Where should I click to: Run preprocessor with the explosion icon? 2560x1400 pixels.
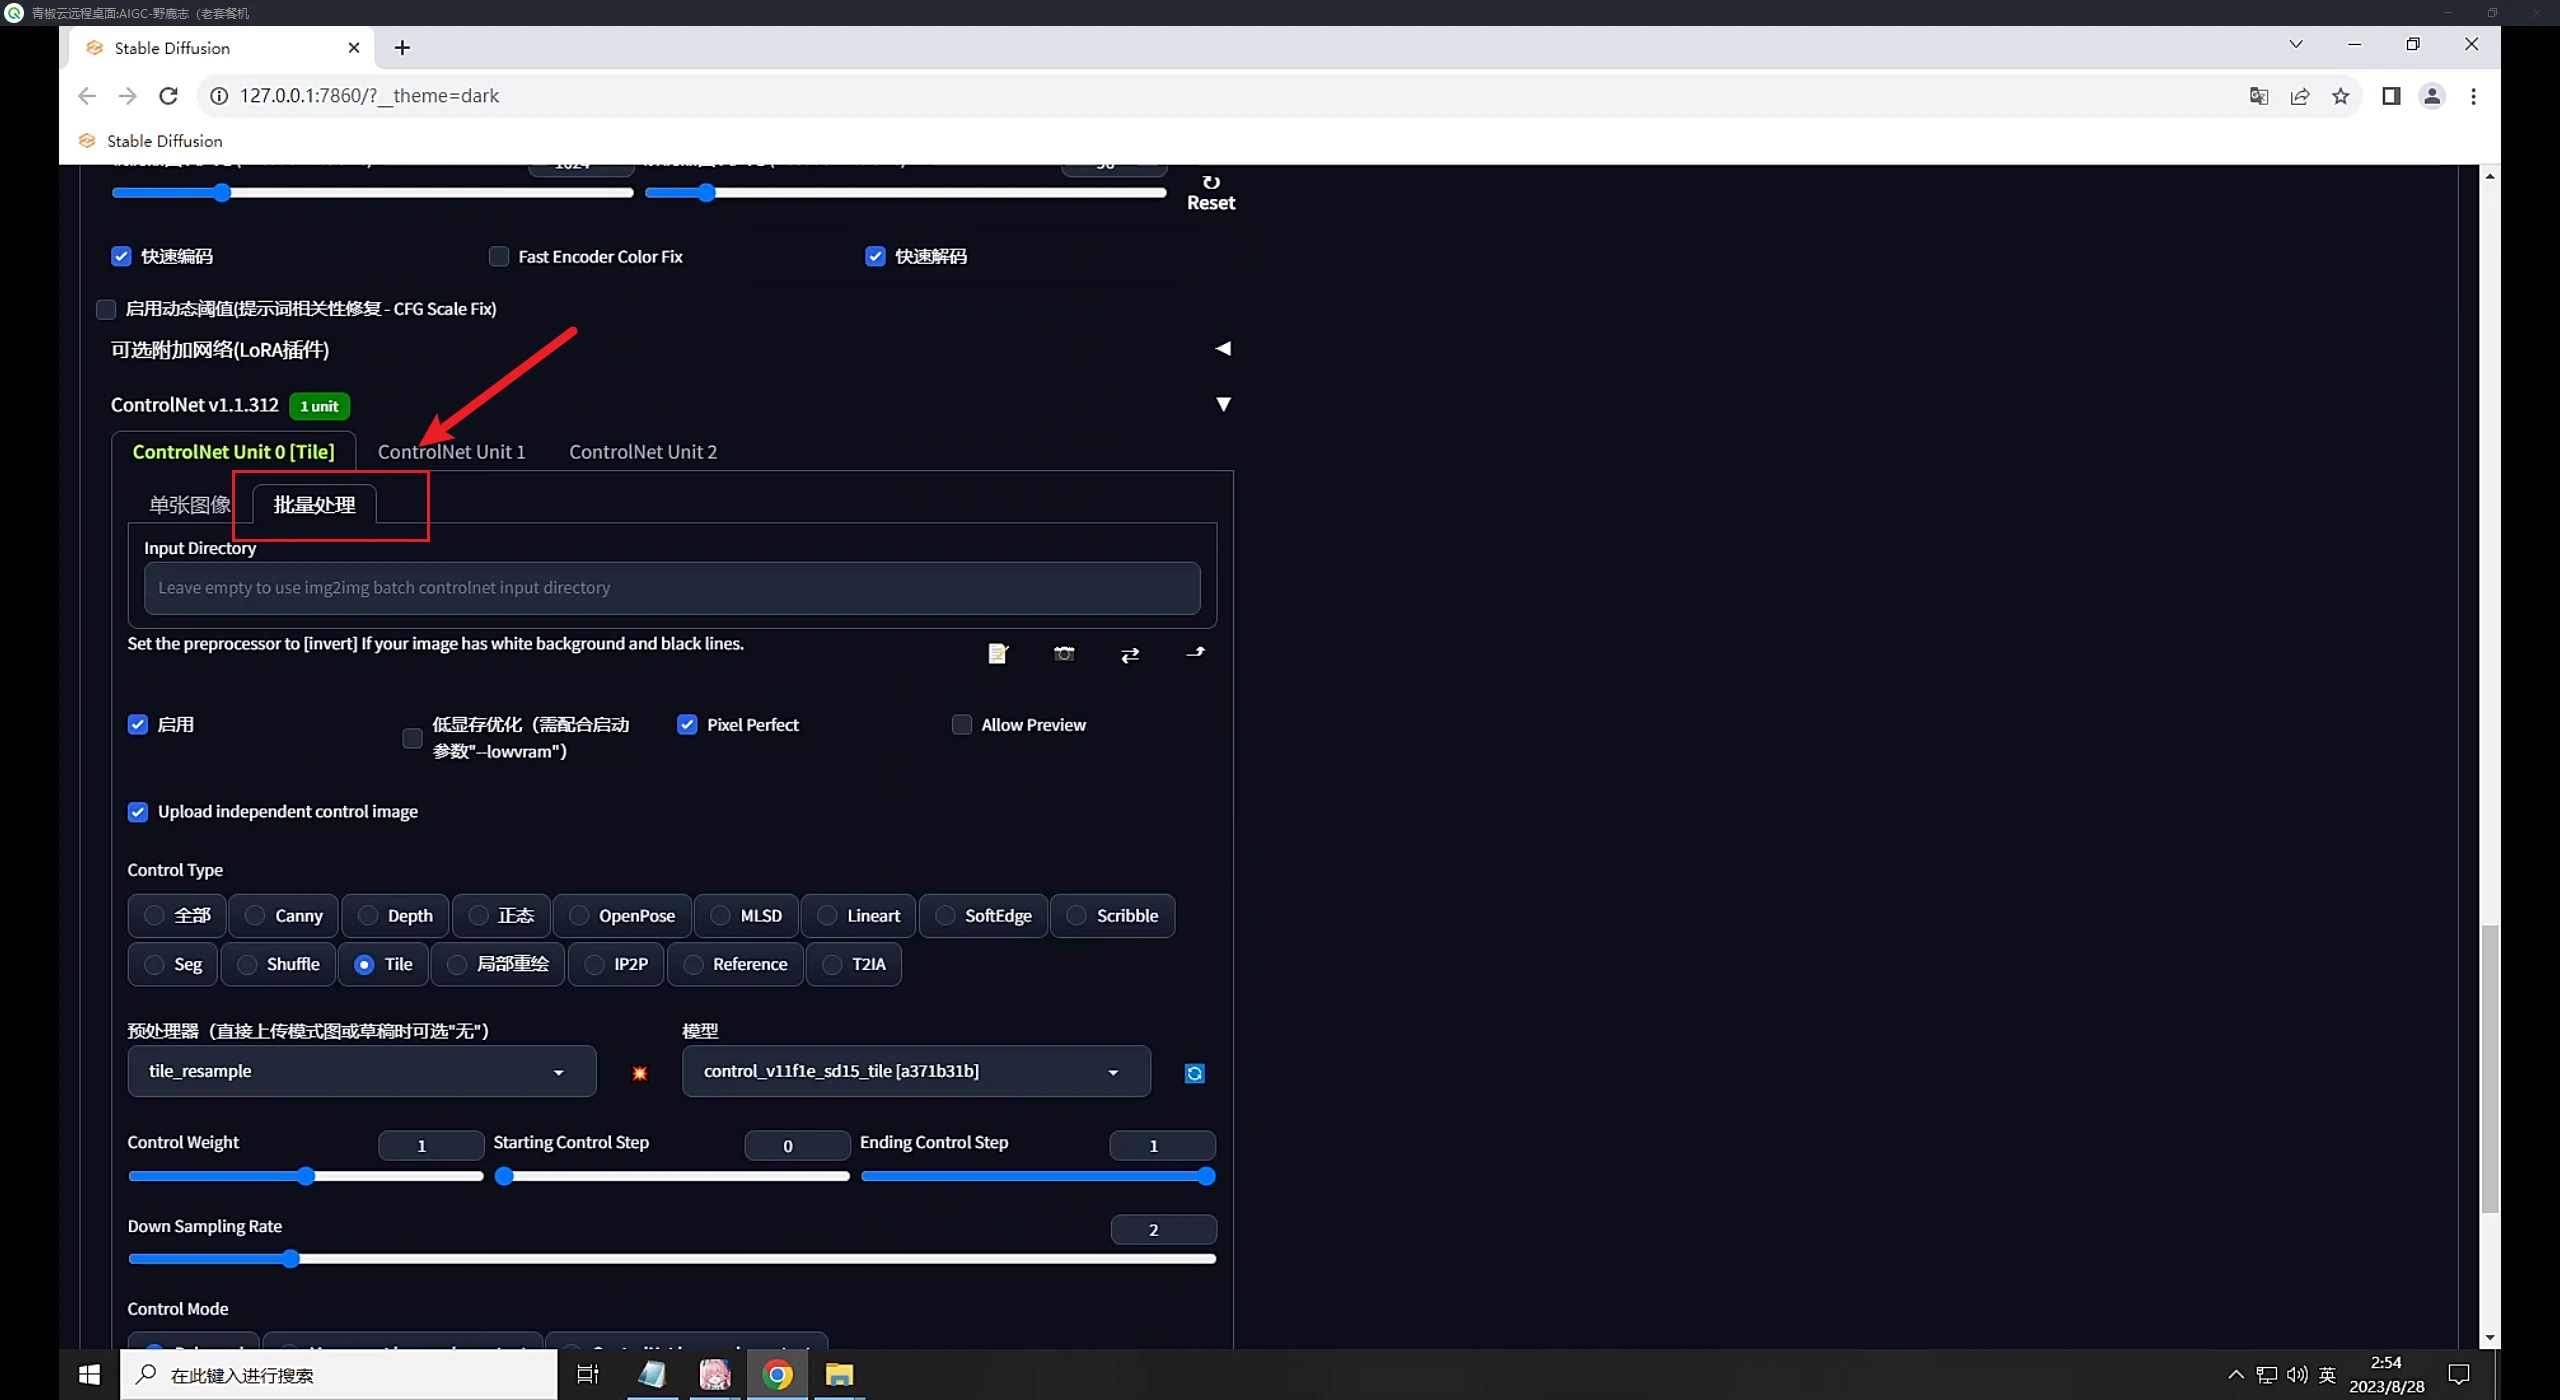640,1073
